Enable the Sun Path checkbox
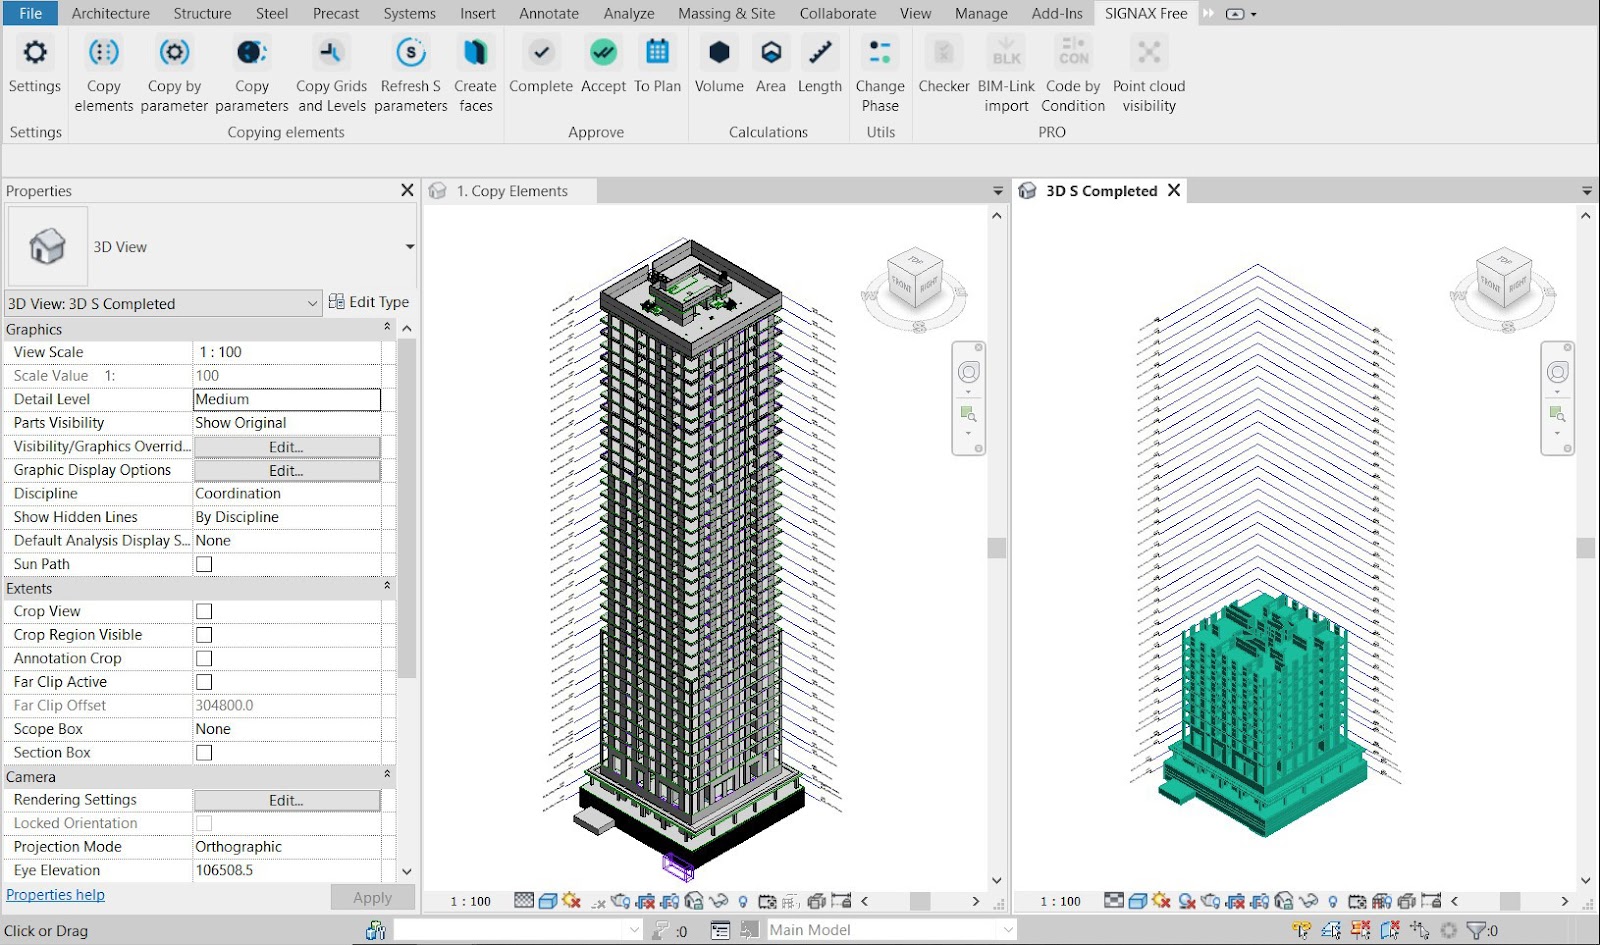The height and width of the screenshot is (945, 1600). point(204,564)
